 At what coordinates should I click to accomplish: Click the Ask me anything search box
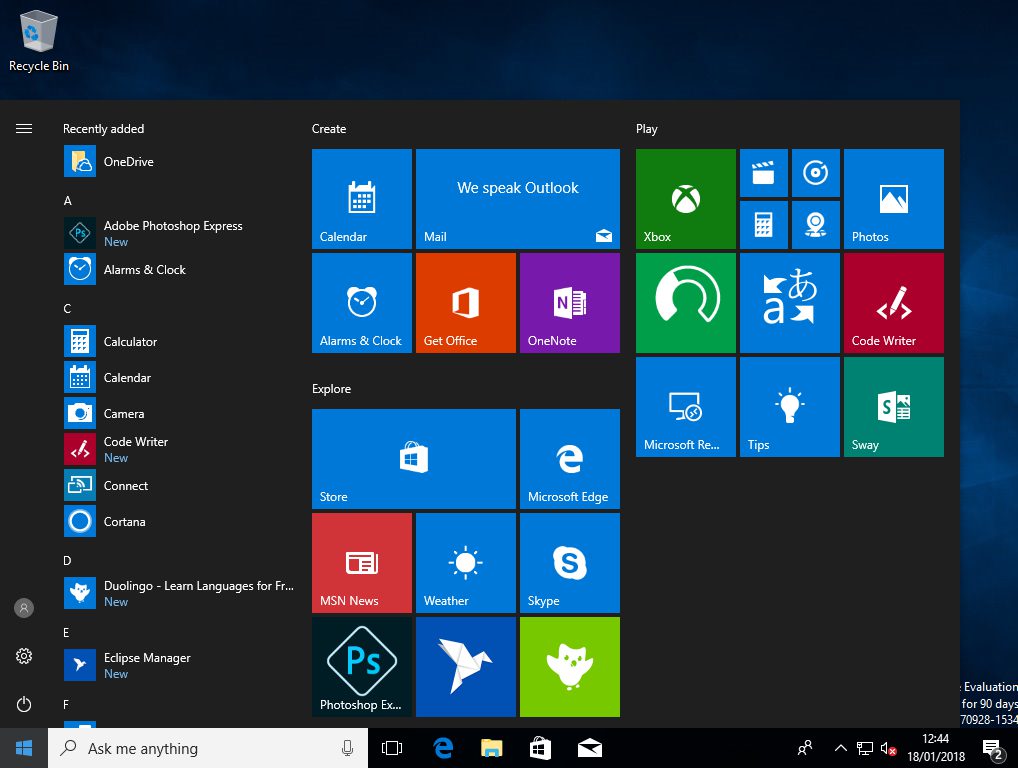pyautogui.click(x=208, y=748)
